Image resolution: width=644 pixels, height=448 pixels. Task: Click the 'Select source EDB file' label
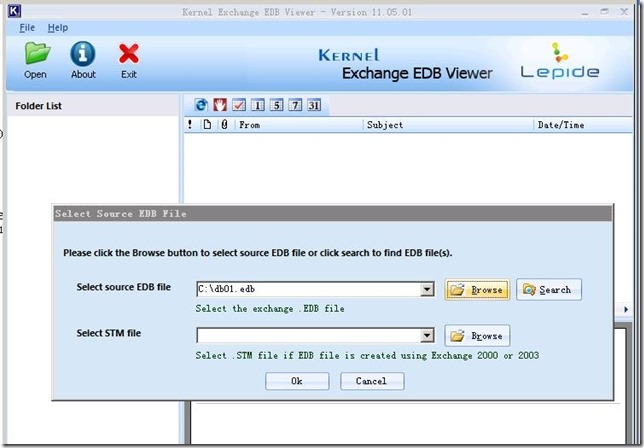124,287
